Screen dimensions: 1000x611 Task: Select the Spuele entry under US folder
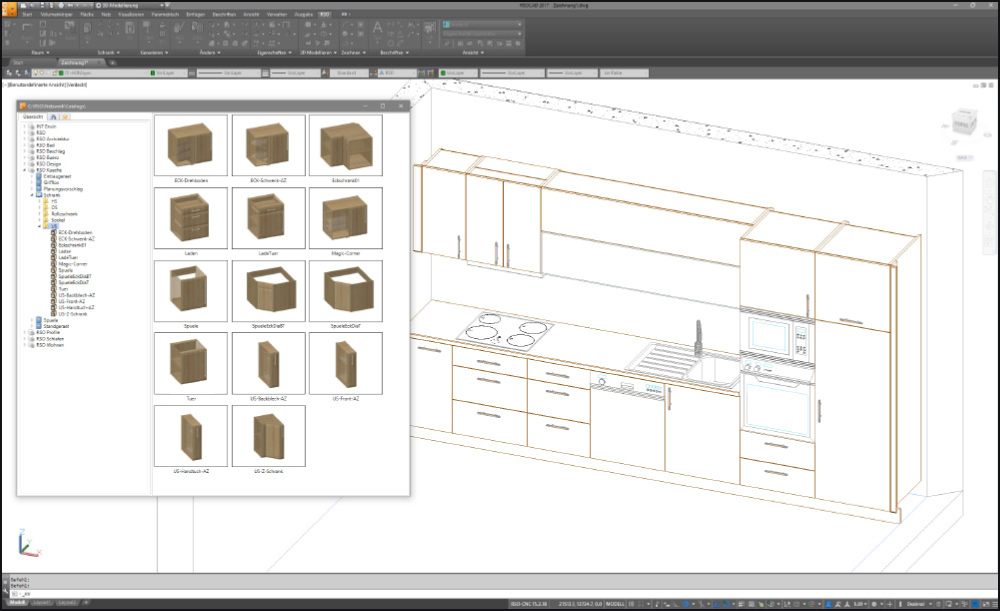click(64, 269)
